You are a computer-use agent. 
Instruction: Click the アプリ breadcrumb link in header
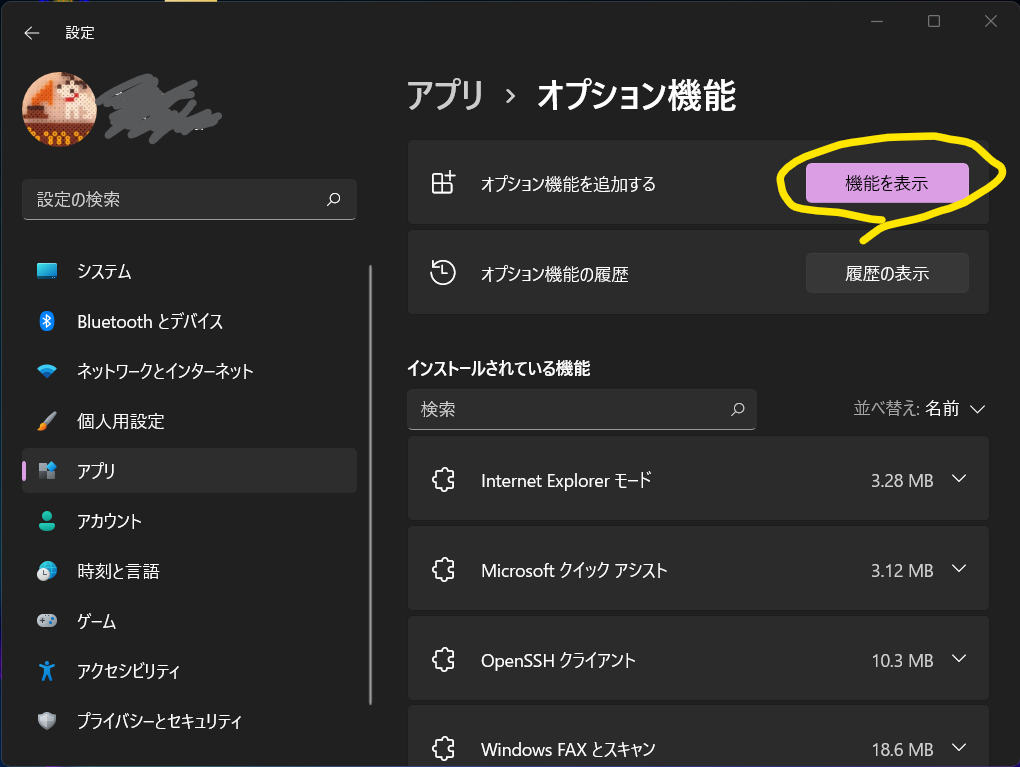click(445, 96)
